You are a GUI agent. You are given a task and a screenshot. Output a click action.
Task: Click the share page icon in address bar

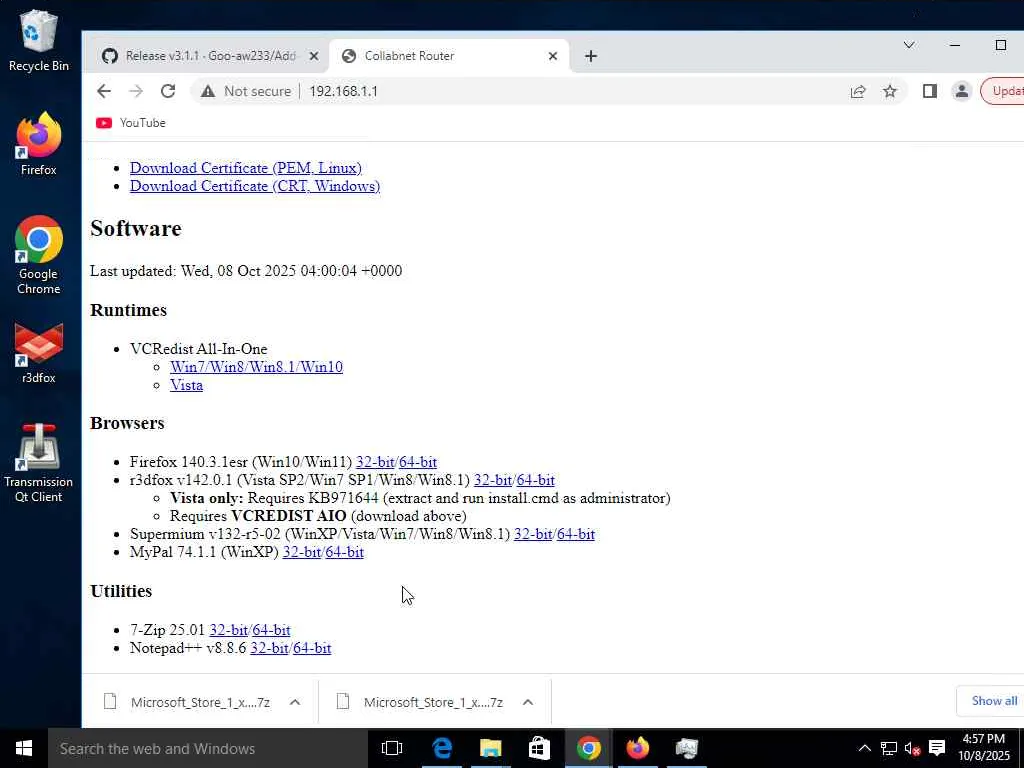[858, 91]
